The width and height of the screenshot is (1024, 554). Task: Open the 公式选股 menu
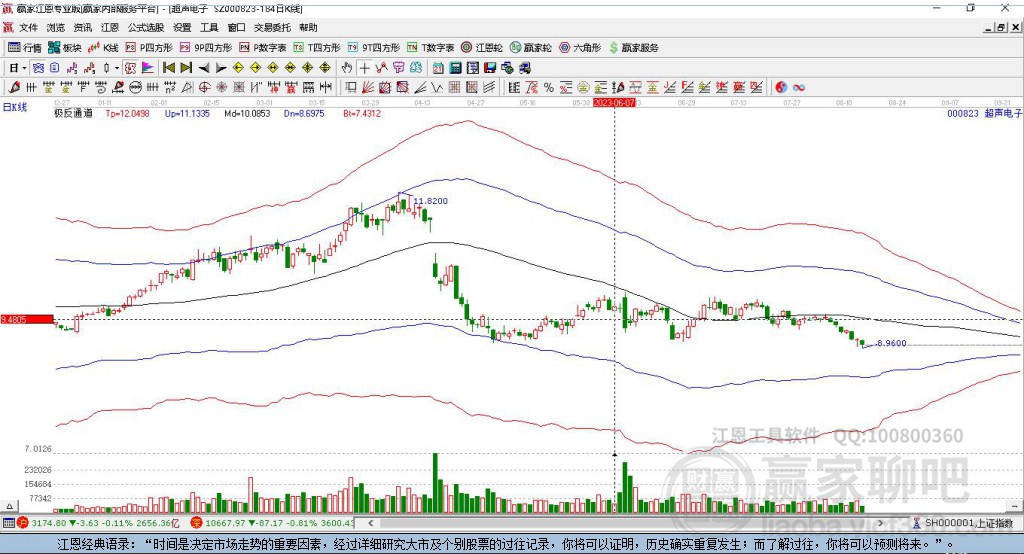coord(146,27)
